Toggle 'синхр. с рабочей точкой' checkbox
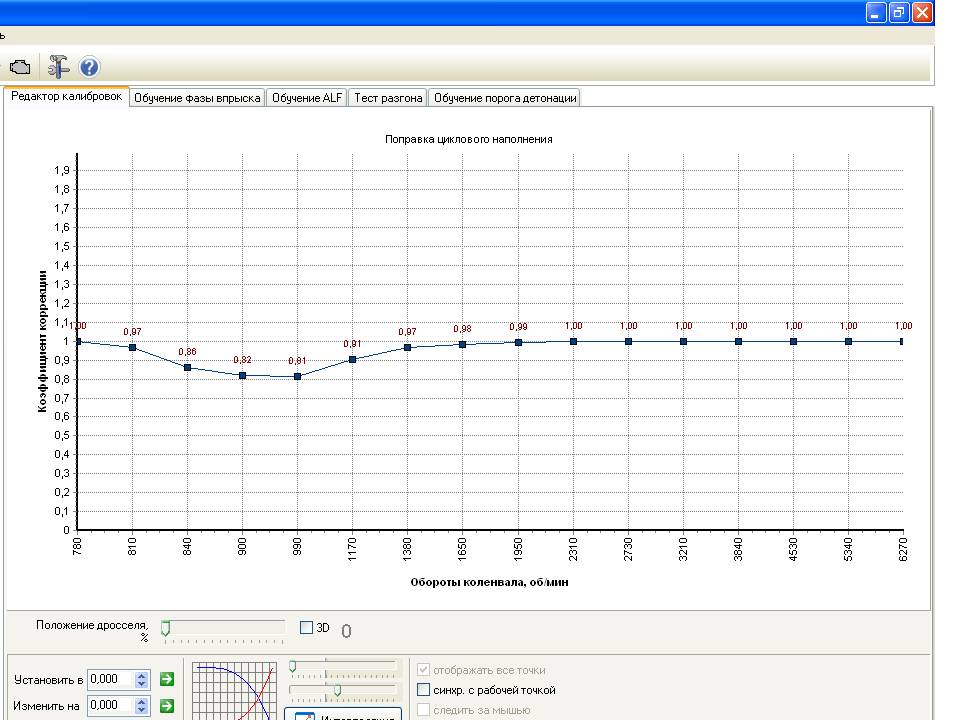The width and height of the screenshot is (960, 720). pyautogui.click(x=423, y=690)
